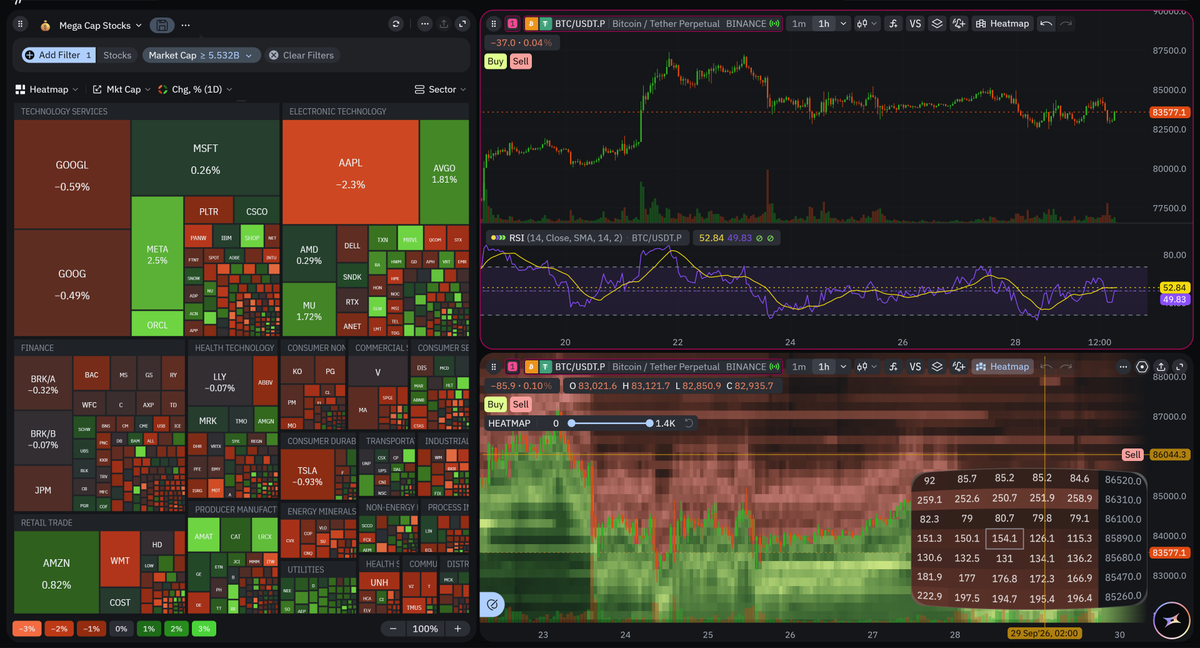The height and width of the screenshot is (648, 1200).
Task: Toggle the Stocks filter chip
Action: click(x=117, y=55)
